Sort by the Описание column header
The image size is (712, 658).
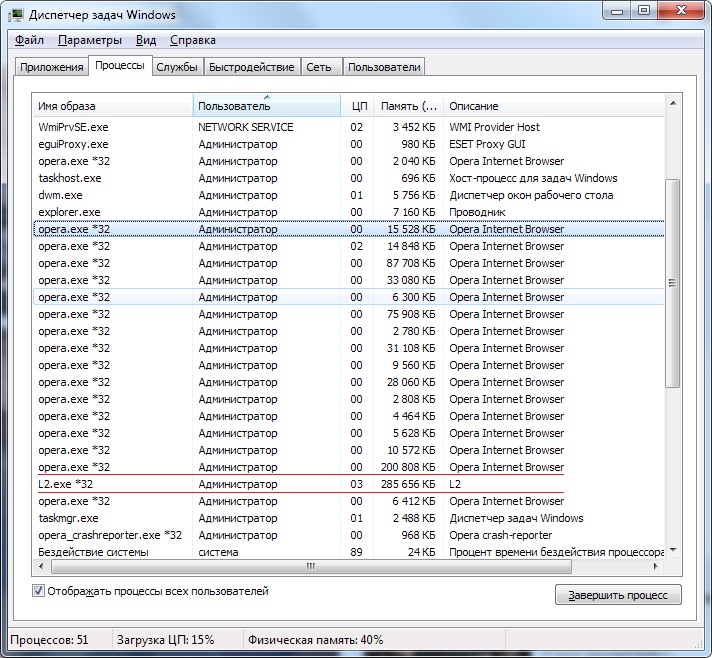point(554,106)
